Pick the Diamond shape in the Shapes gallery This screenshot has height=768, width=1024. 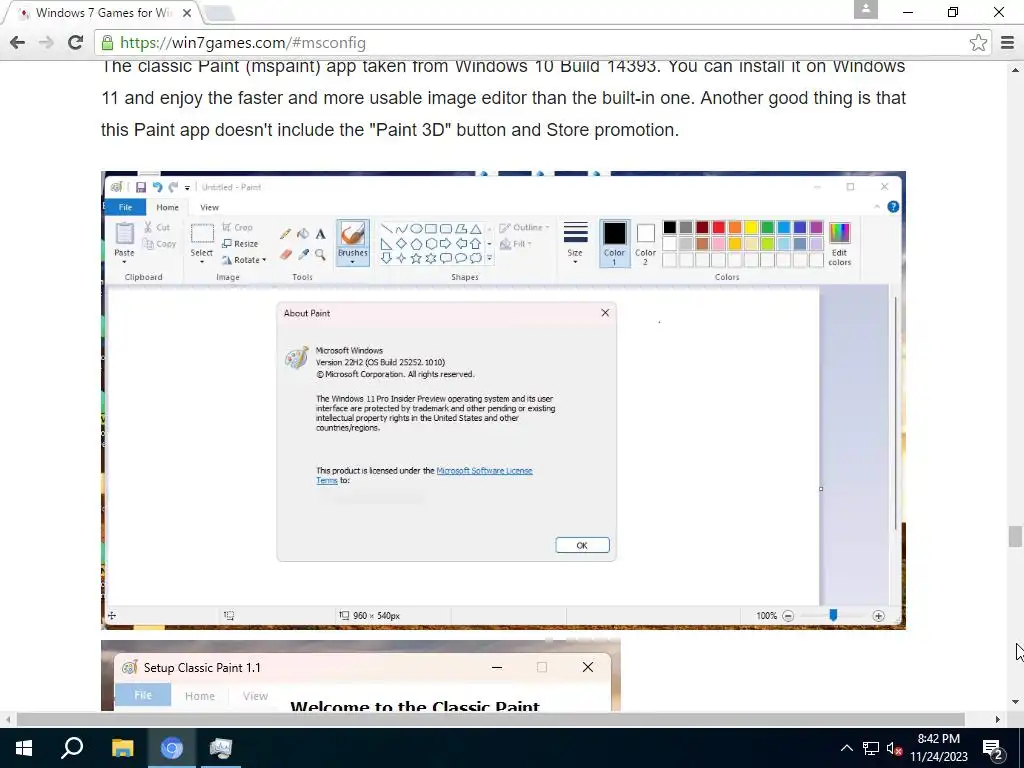(x=401, y=244)
